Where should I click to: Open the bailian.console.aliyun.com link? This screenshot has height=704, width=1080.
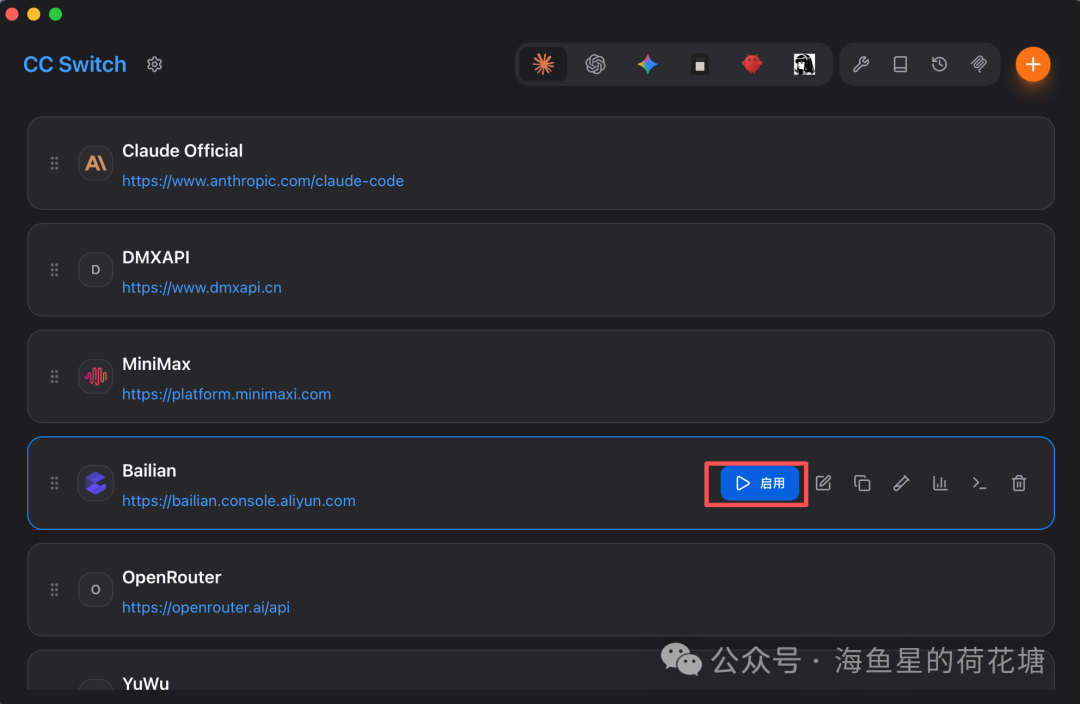pos(239,501)
